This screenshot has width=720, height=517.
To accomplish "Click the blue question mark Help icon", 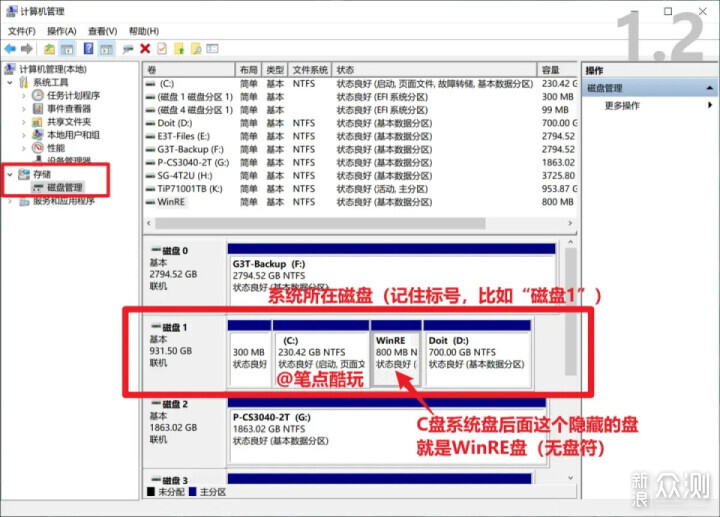I will click(89, 48).
